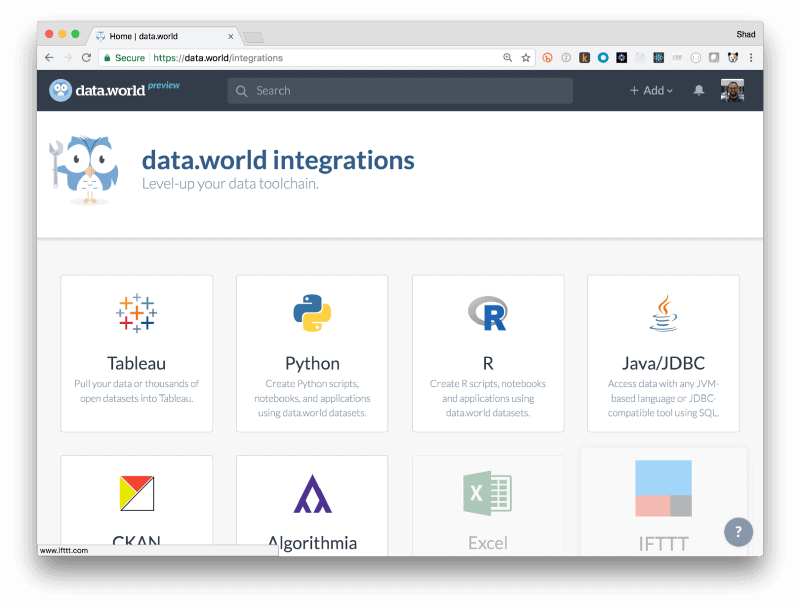Click 'Pull your data or thousands of' description
800x609 pixels.
[136, 384]
